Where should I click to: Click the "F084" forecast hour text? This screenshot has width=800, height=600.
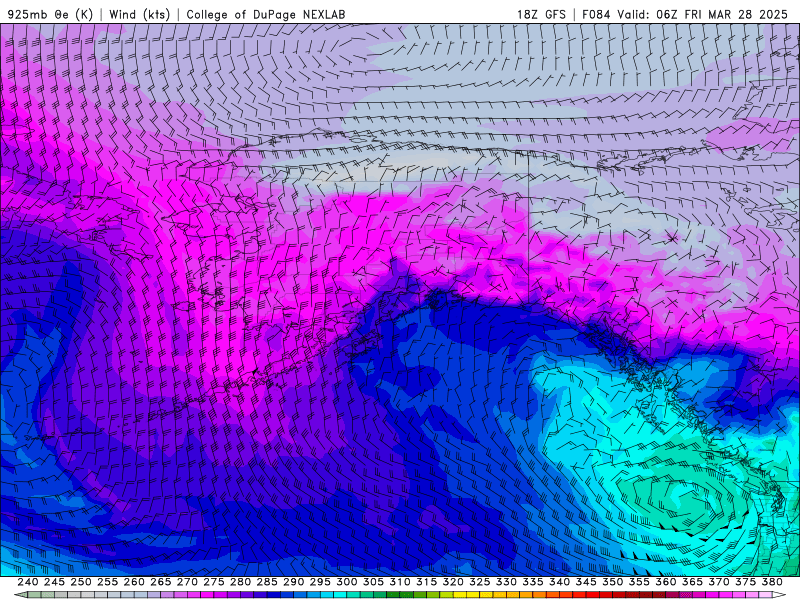click(x=596, y=15)
